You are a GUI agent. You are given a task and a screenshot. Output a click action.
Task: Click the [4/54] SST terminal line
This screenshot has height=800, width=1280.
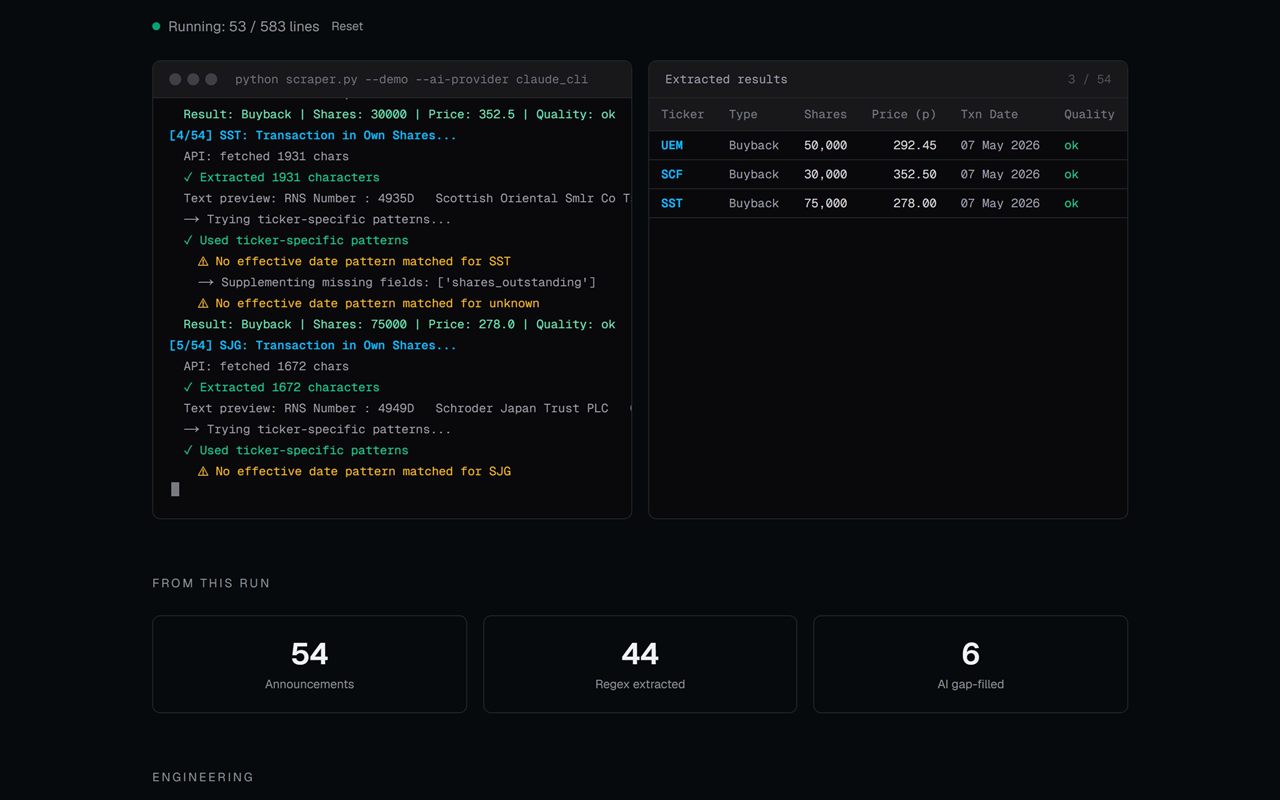[x=313, y=135]
